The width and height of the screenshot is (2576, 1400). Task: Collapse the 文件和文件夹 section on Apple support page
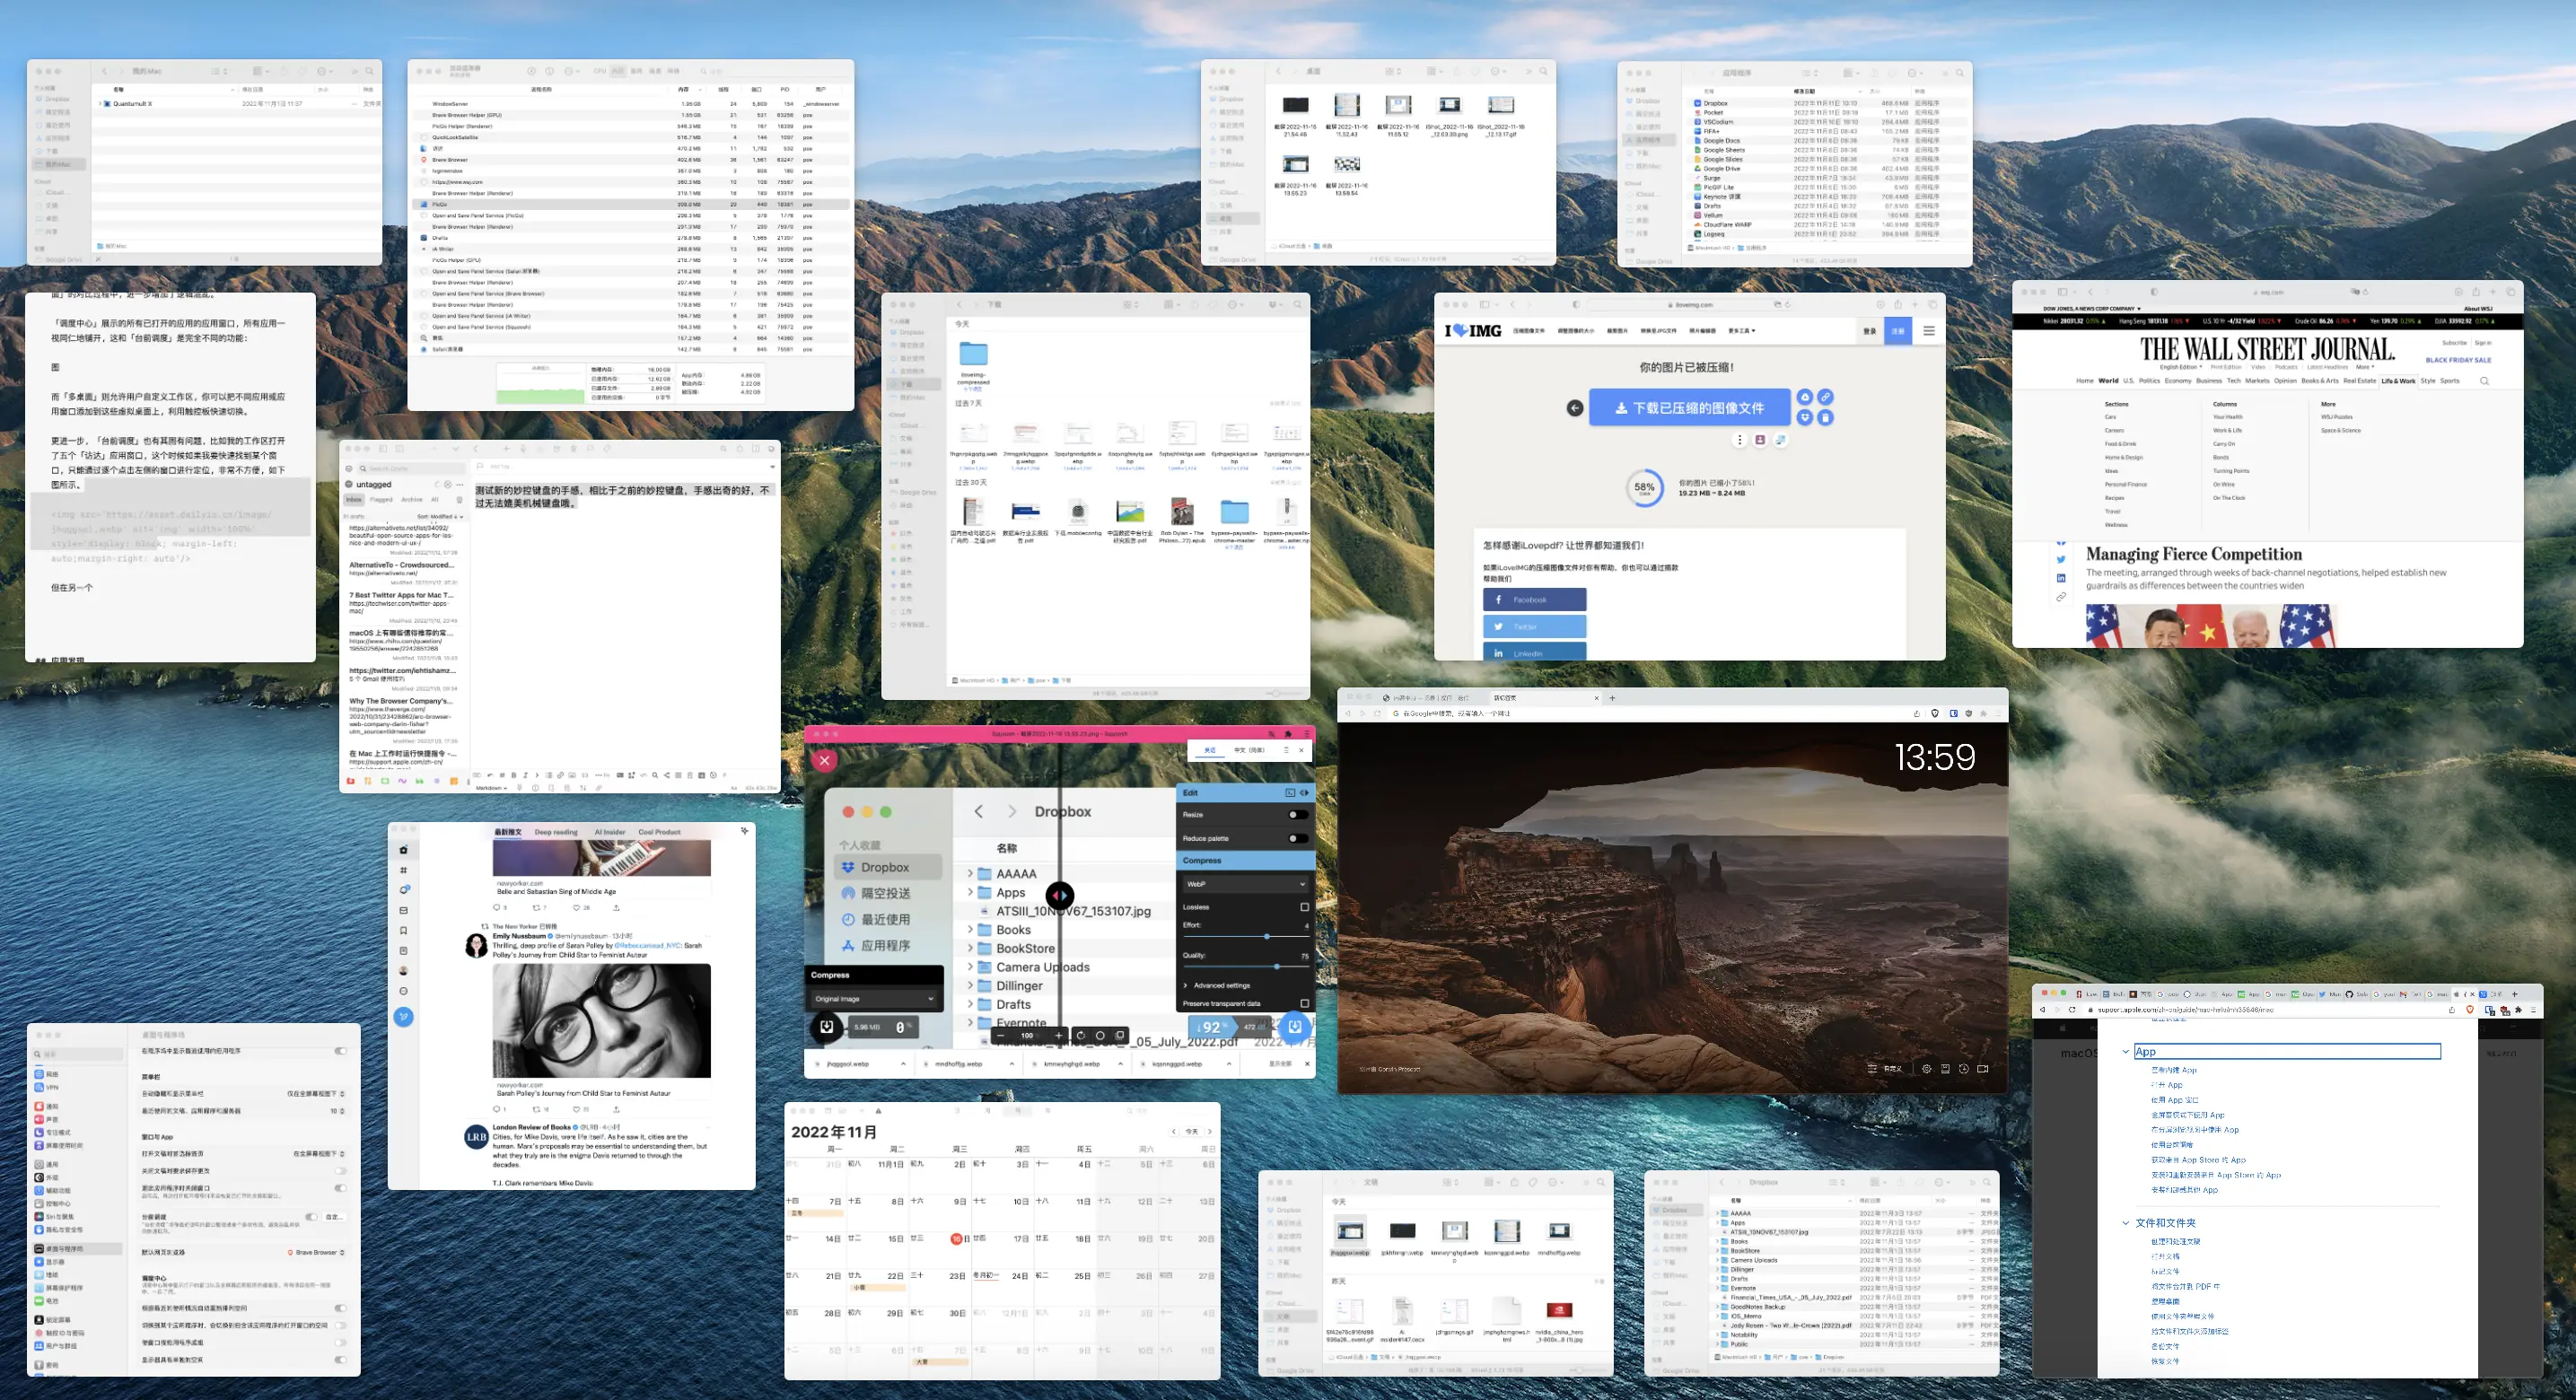(x=2126, y=1223)
